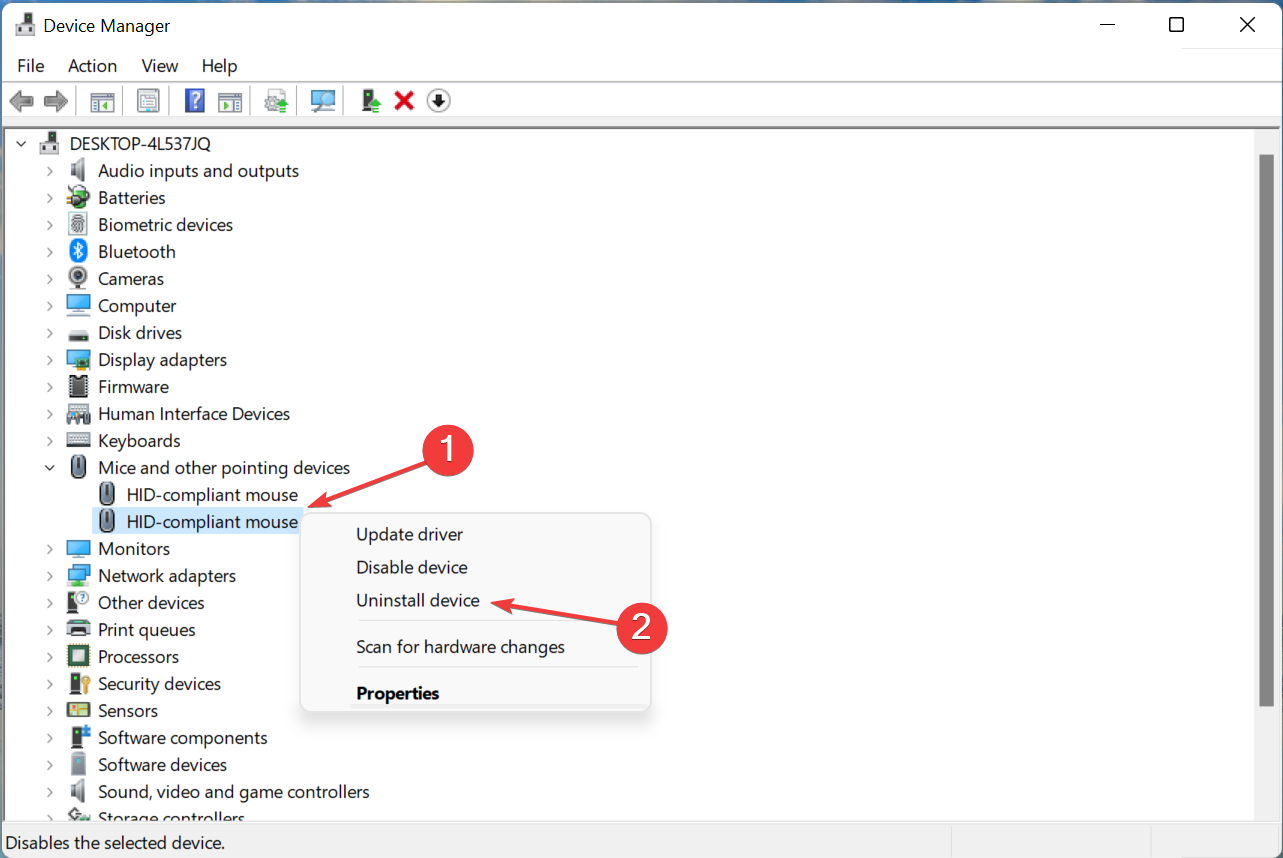
Task: Click the Properties toolbar icon
Action: coord(148,101)
